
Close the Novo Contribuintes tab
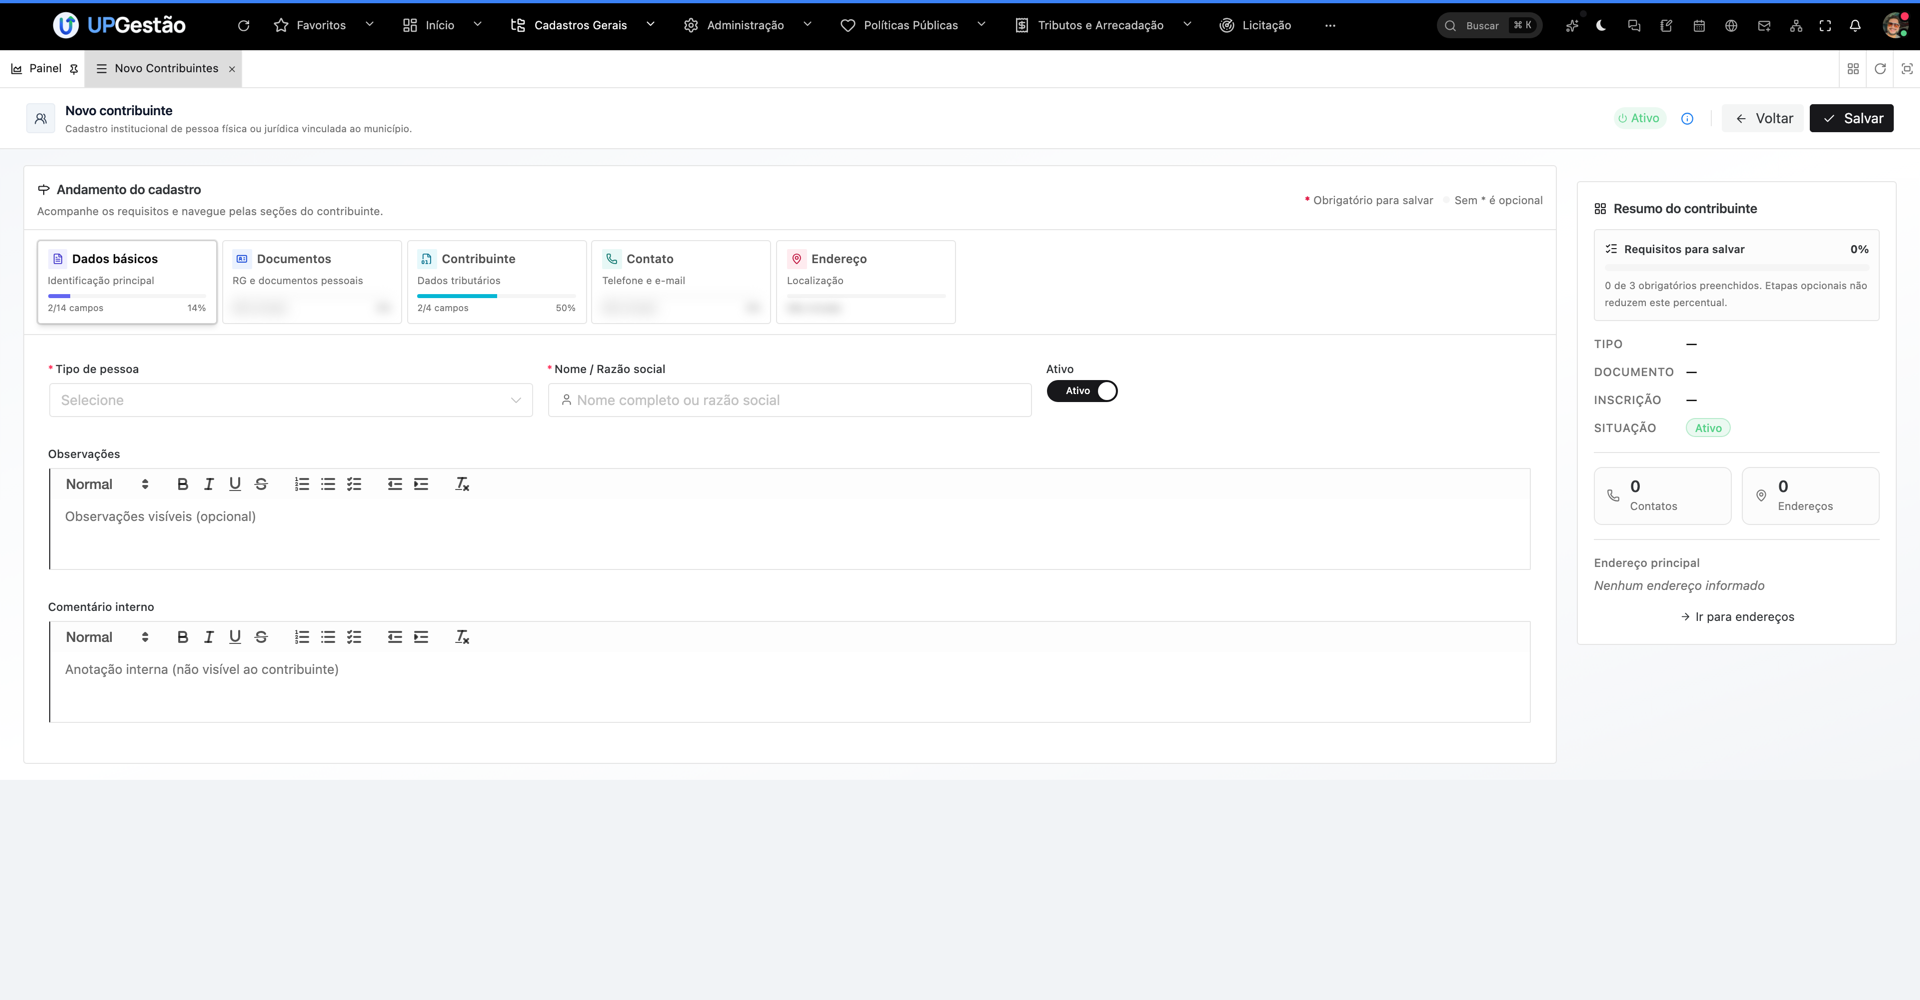[232, 69]
